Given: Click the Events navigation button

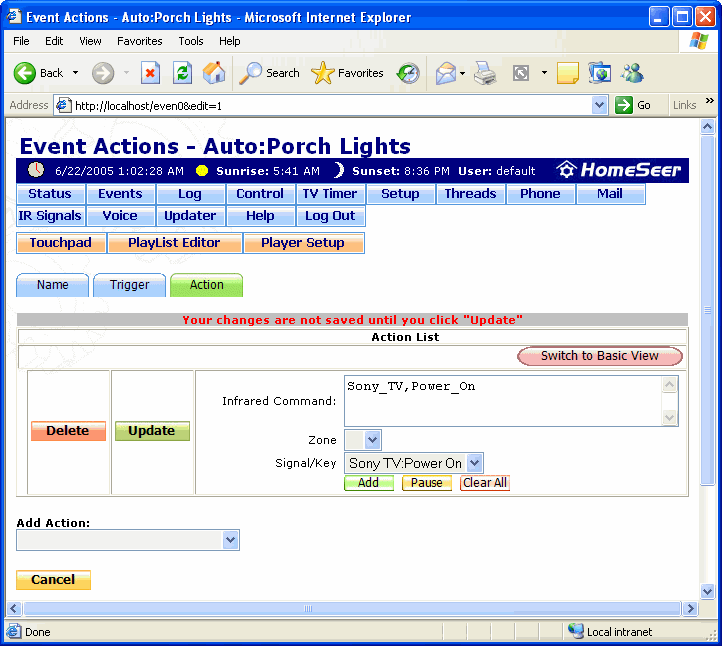Looking at the screenshot, I should tap(120, 194).
